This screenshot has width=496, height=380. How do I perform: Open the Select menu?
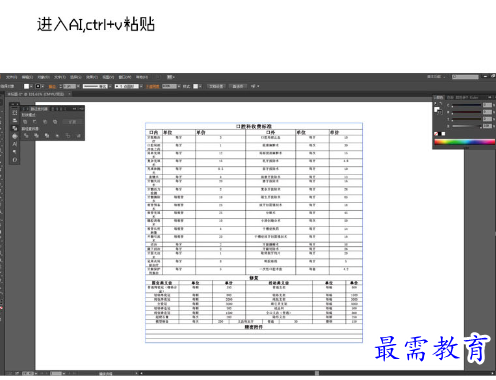pyautogui.click(x=76, y=77)
